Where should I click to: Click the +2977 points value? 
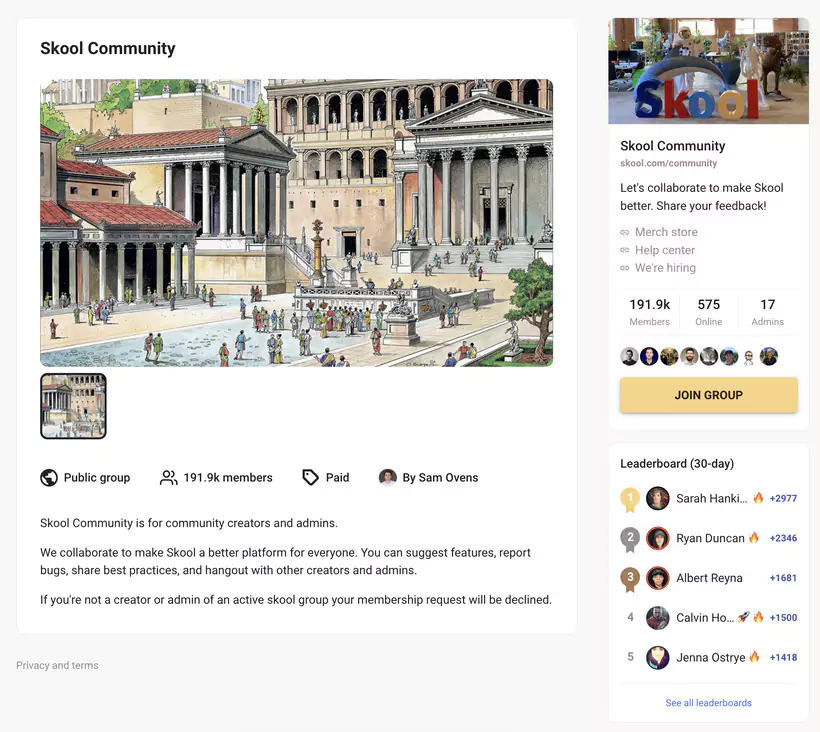[x=783, y=498]
